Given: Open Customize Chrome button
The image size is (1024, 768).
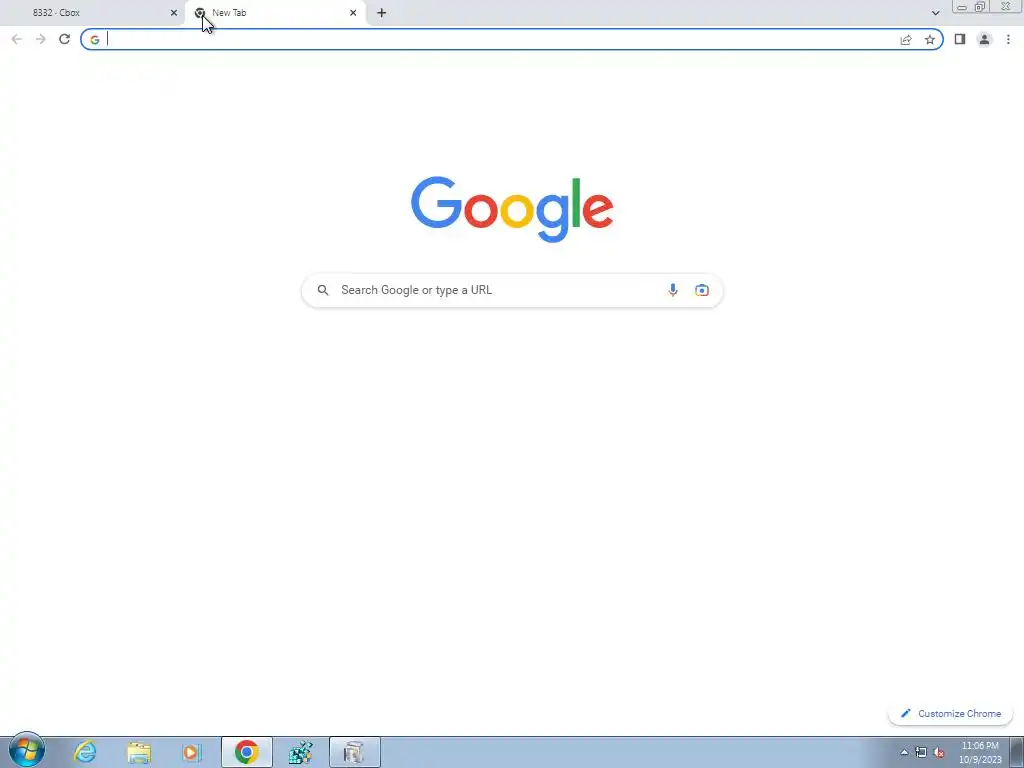Looking at the screenshot, I should (x=950, y=713).
